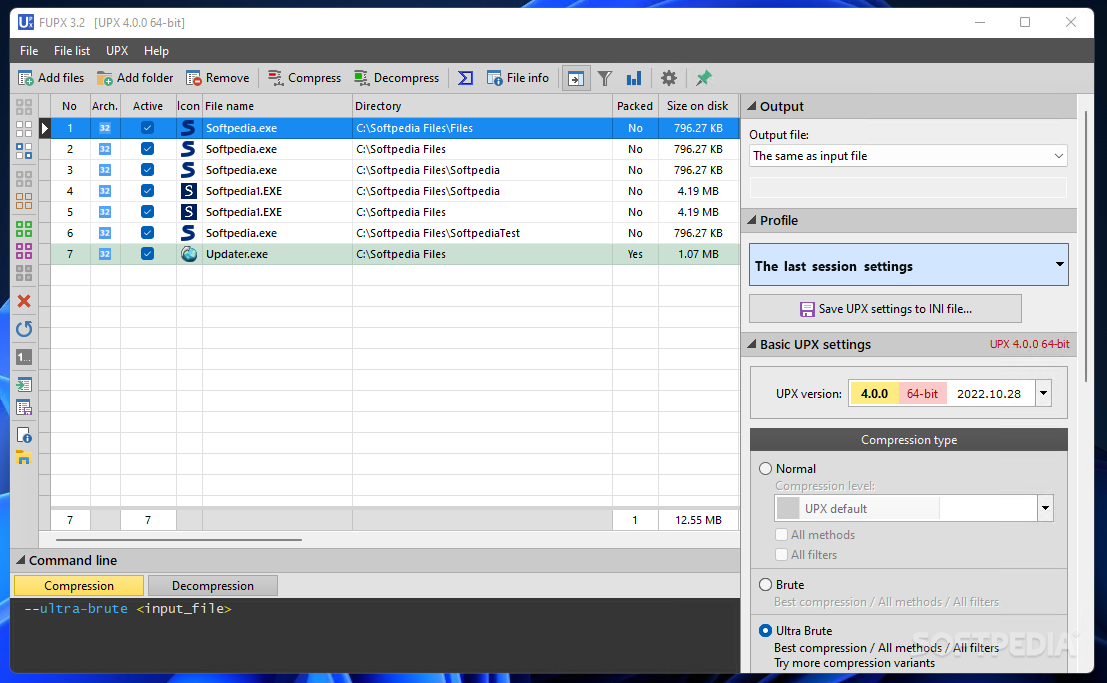The width and height of the screenshot is (1107, 683).
Task: Switch to the Compression tab
Action: tap(78, 586)
